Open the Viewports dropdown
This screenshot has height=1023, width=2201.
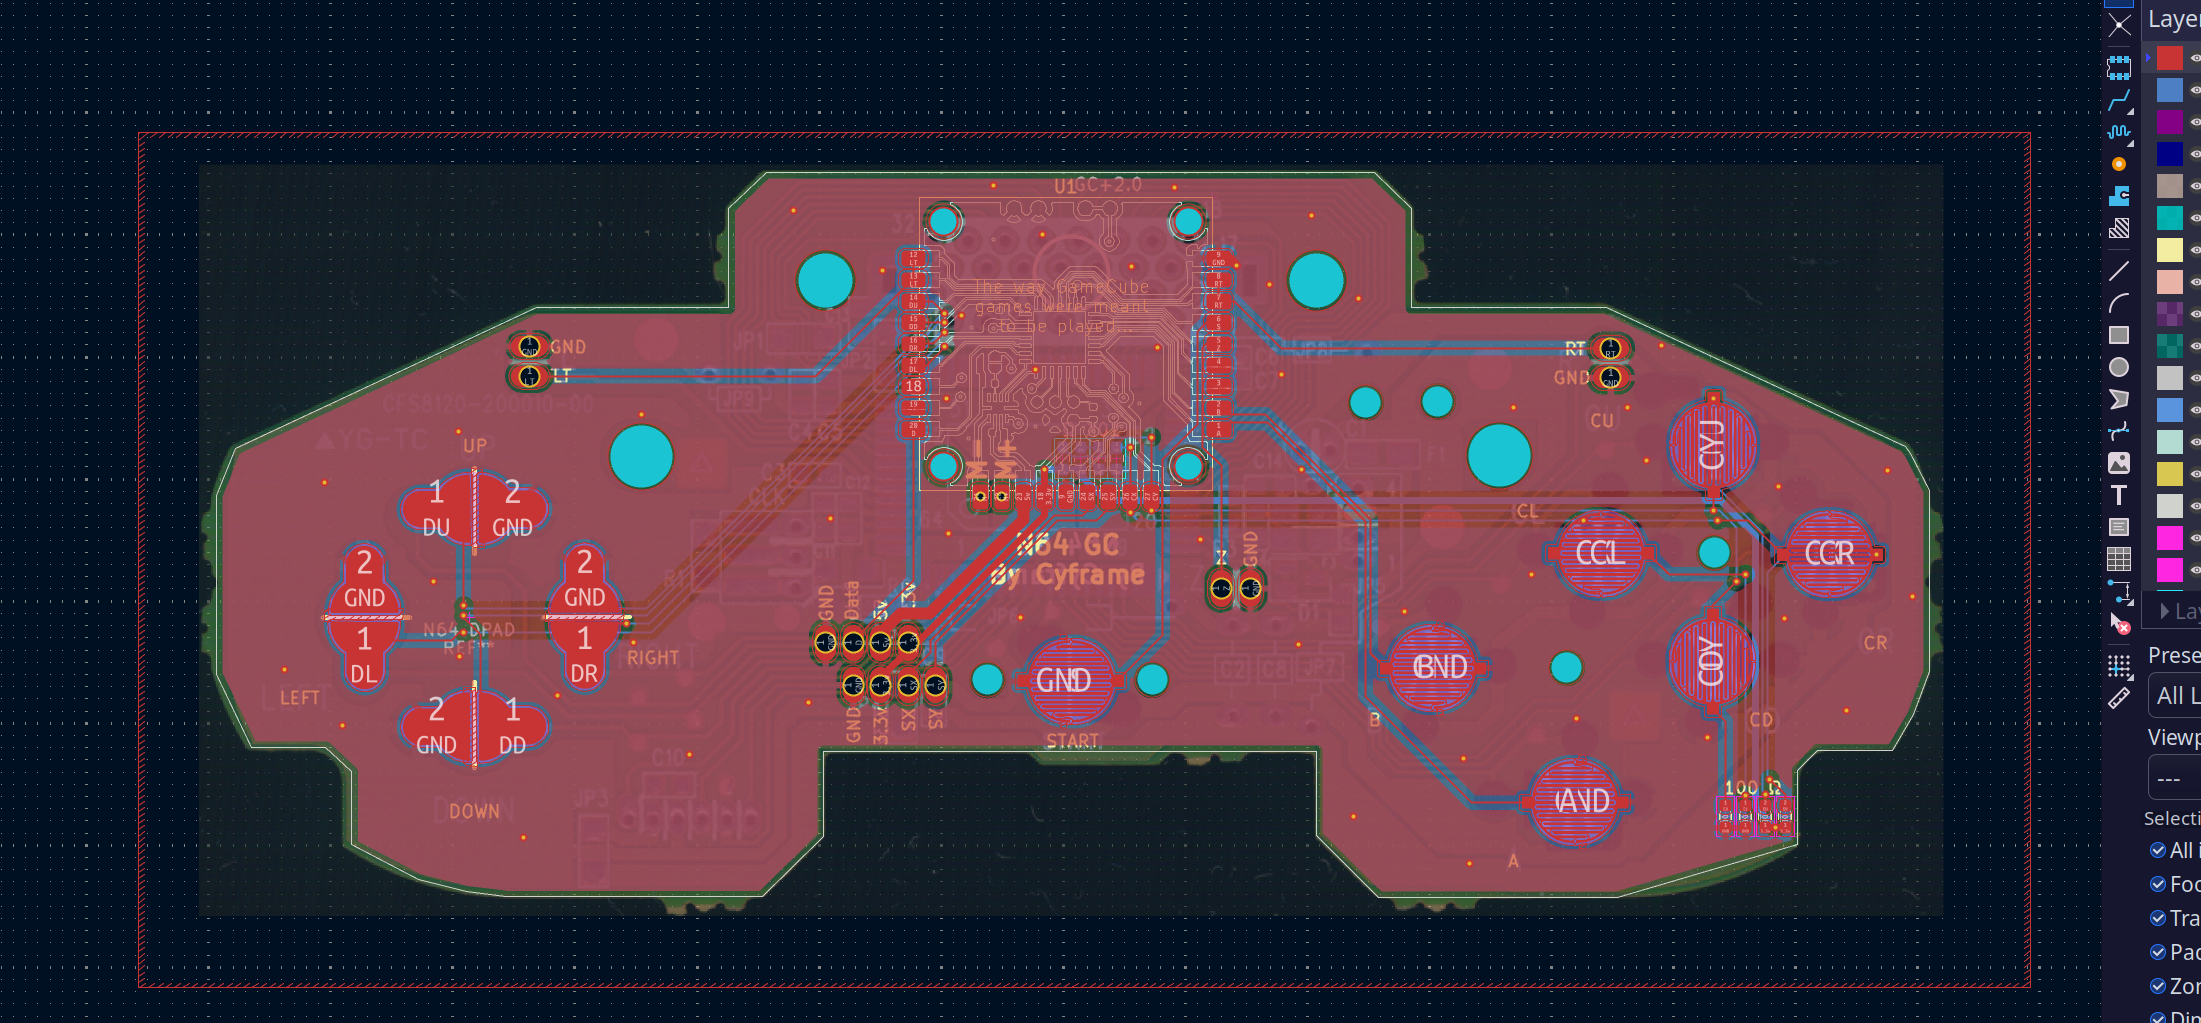[2175, 778]
